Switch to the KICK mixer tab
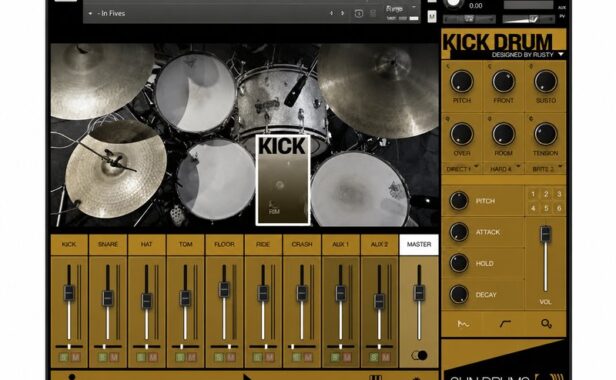The width and height of the screenshot is (616, 380). (x=69, y=244)
